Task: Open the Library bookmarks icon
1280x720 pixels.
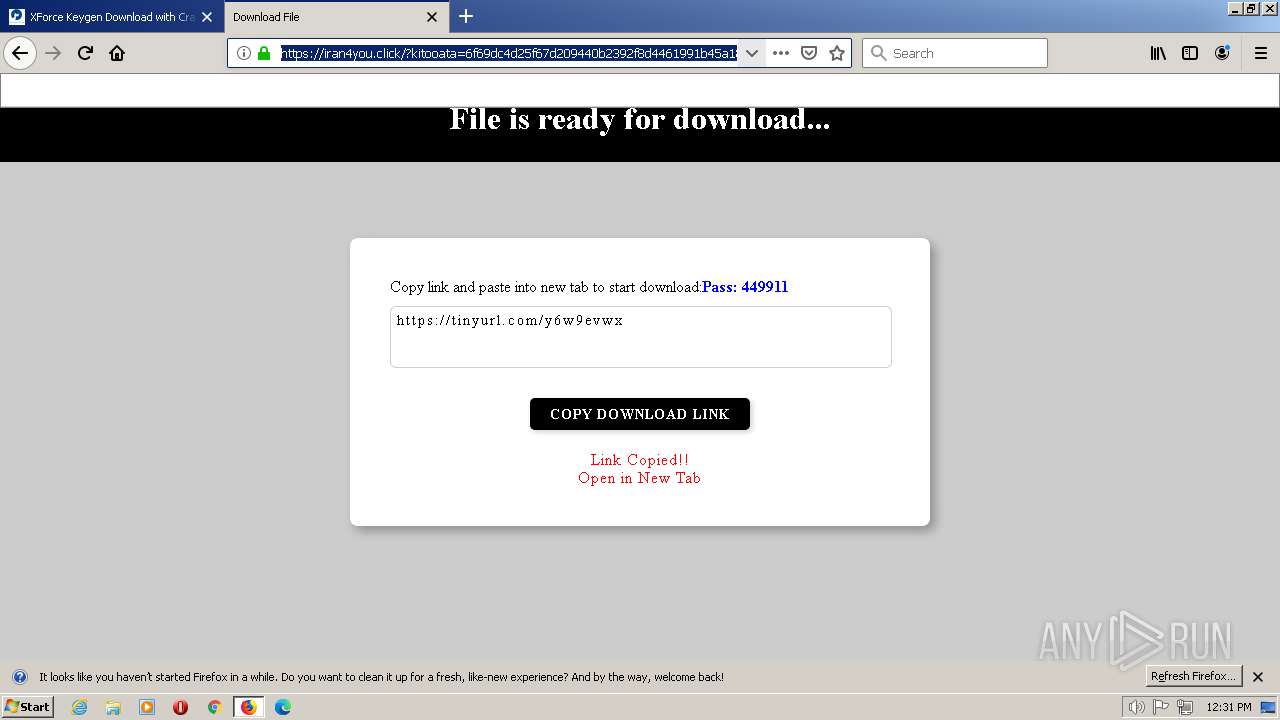Action: coord(1158,53)
